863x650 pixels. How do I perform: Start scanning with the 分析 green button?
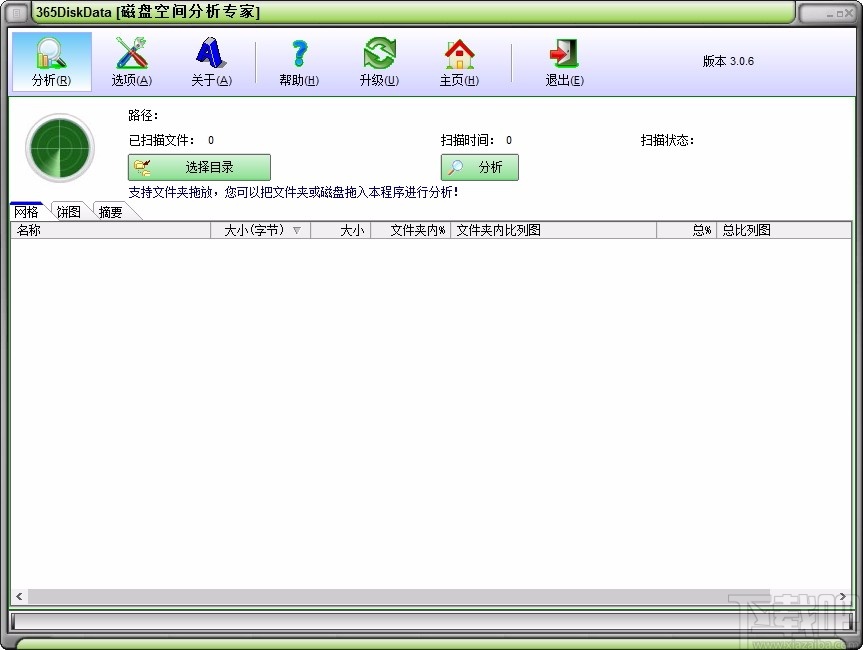click(479, 167)
